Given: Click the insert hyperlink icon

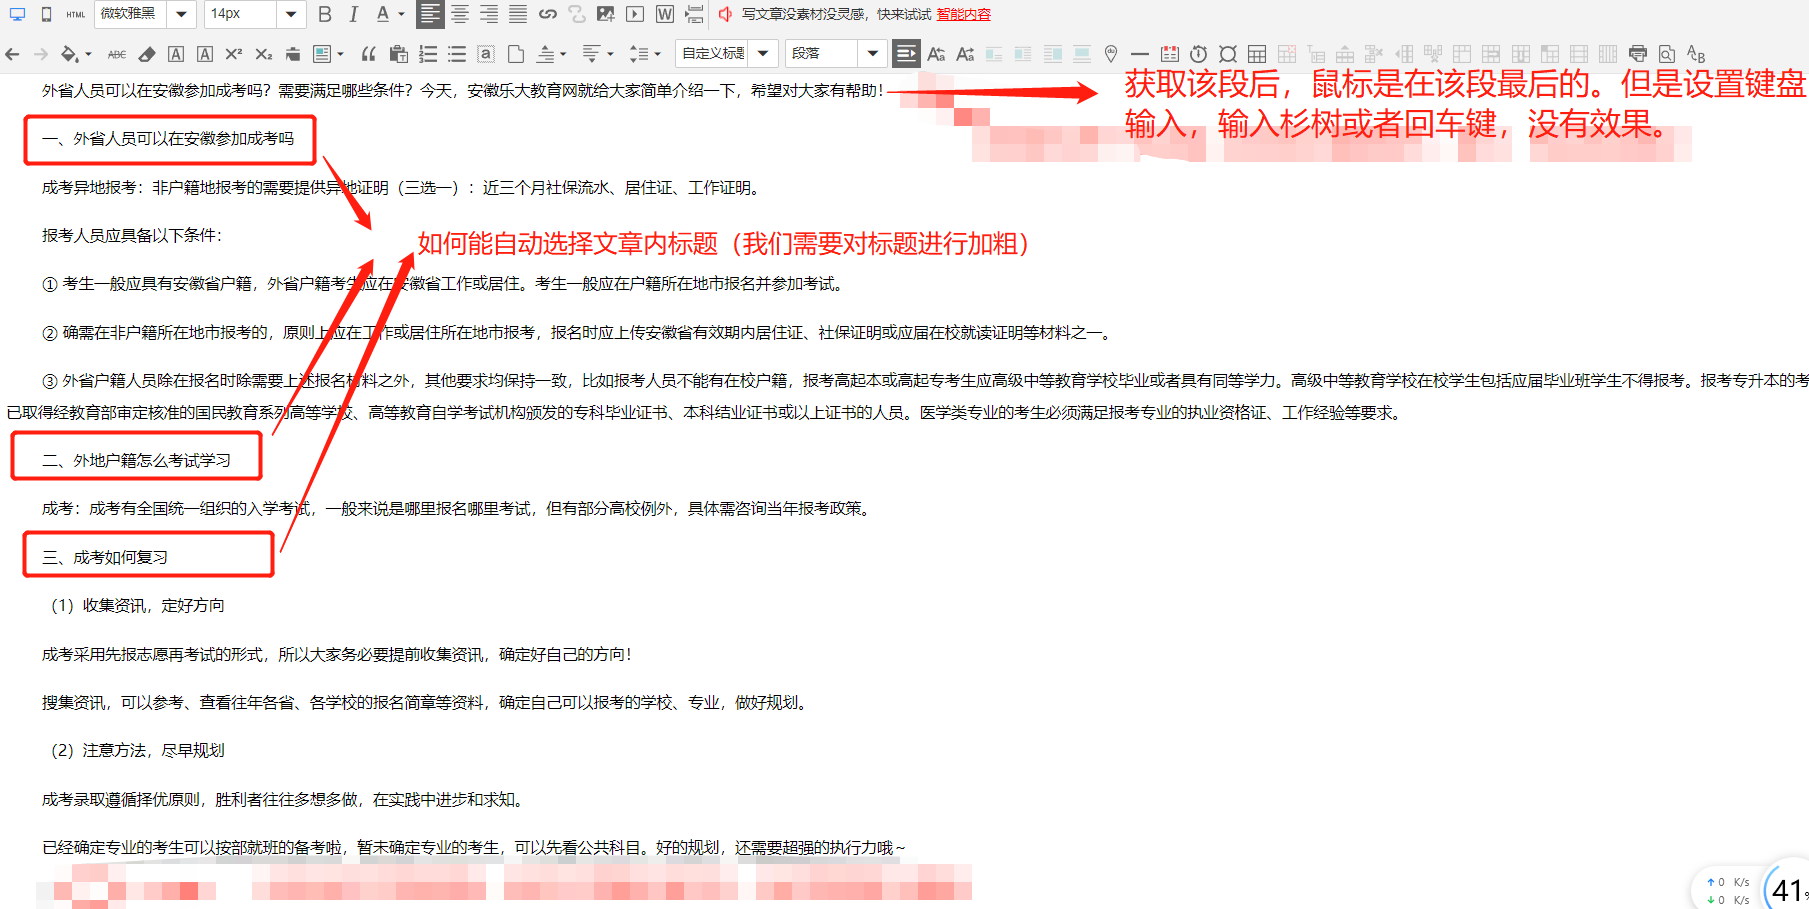Looking at the screenshot, I should pos(547,14).
